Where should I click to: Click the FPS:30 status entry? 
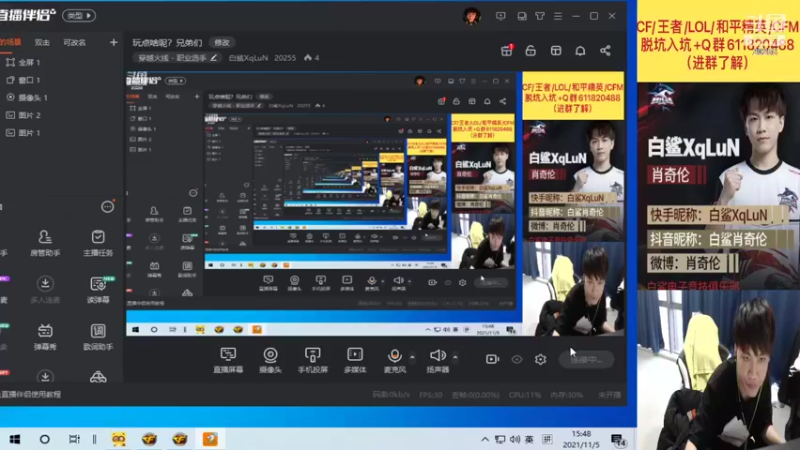click(431, 395)
